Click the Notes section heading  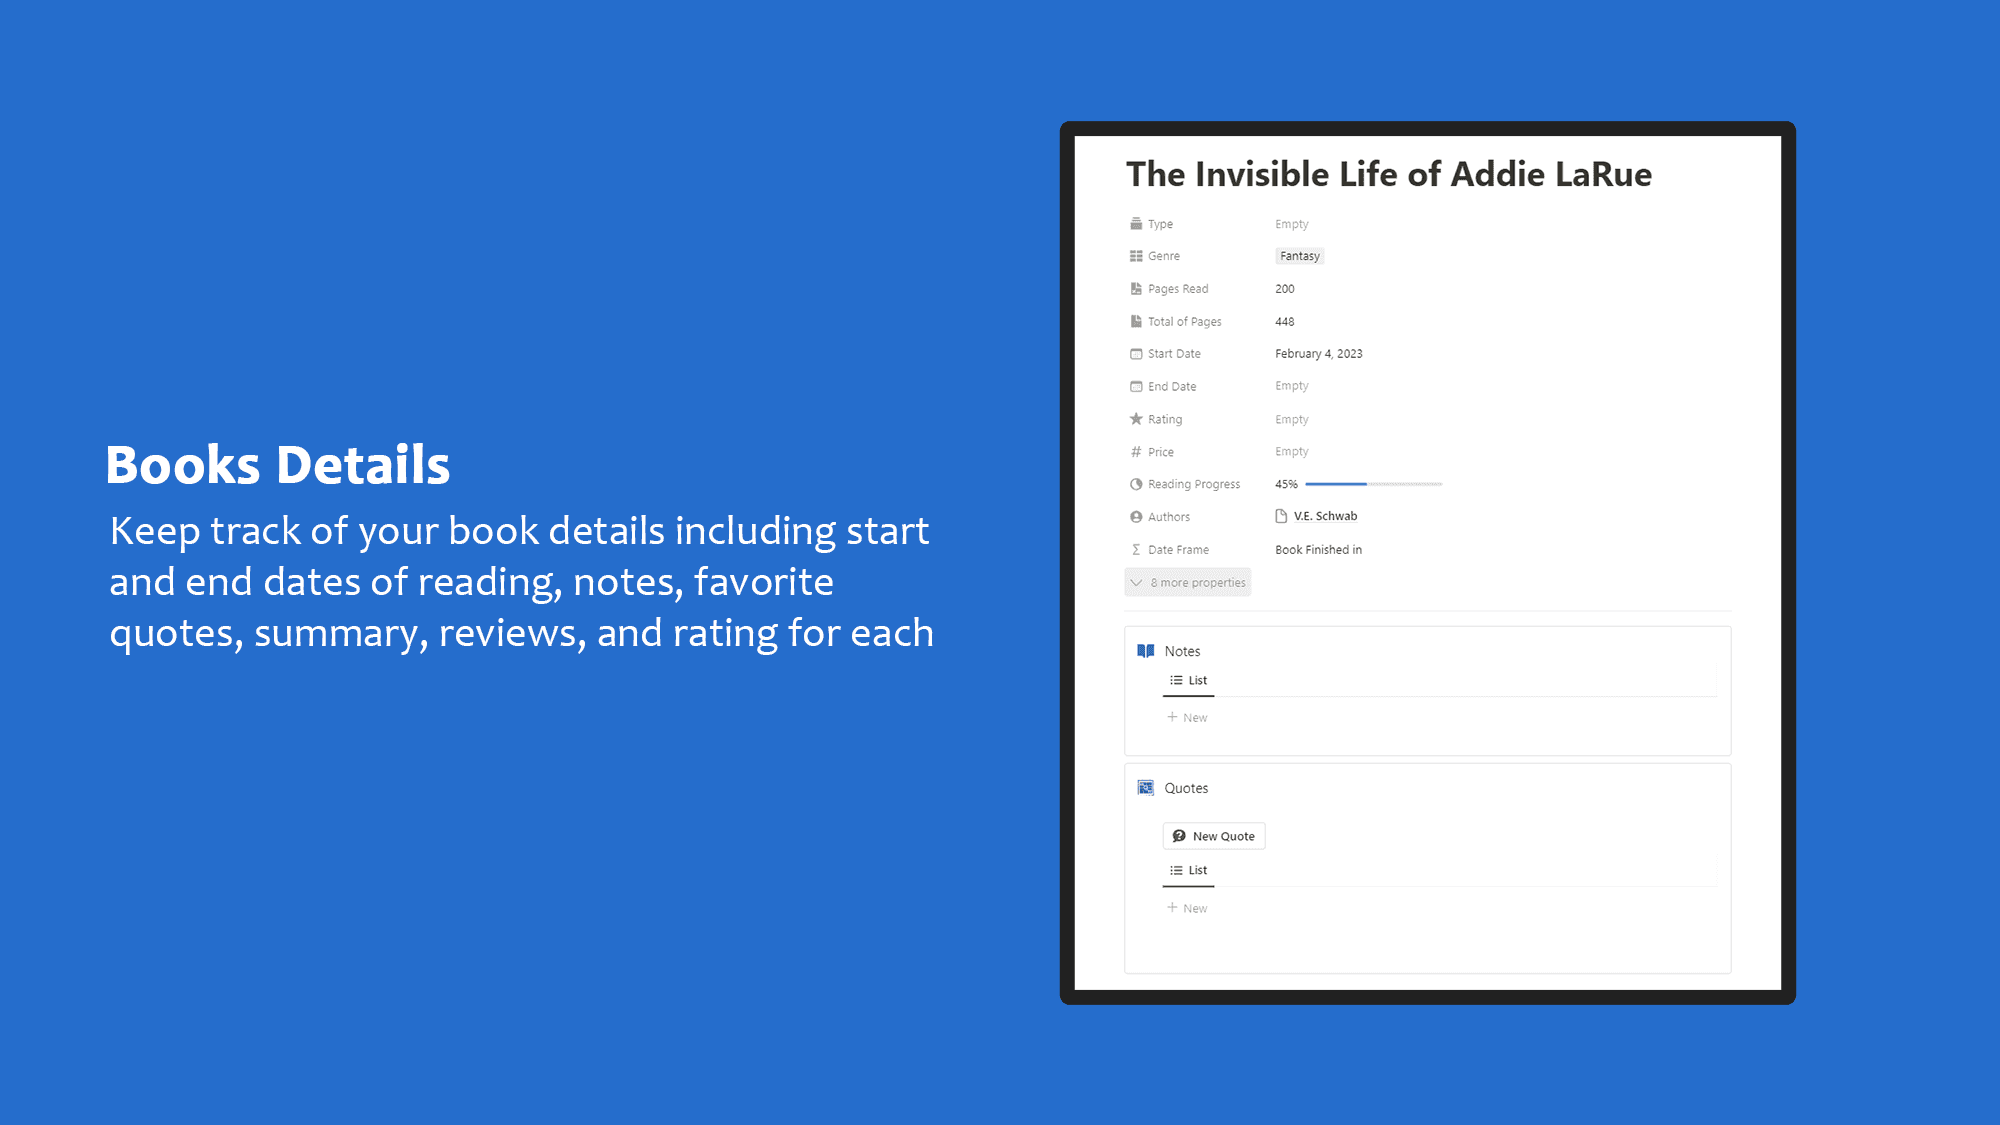coord(1182,651)
